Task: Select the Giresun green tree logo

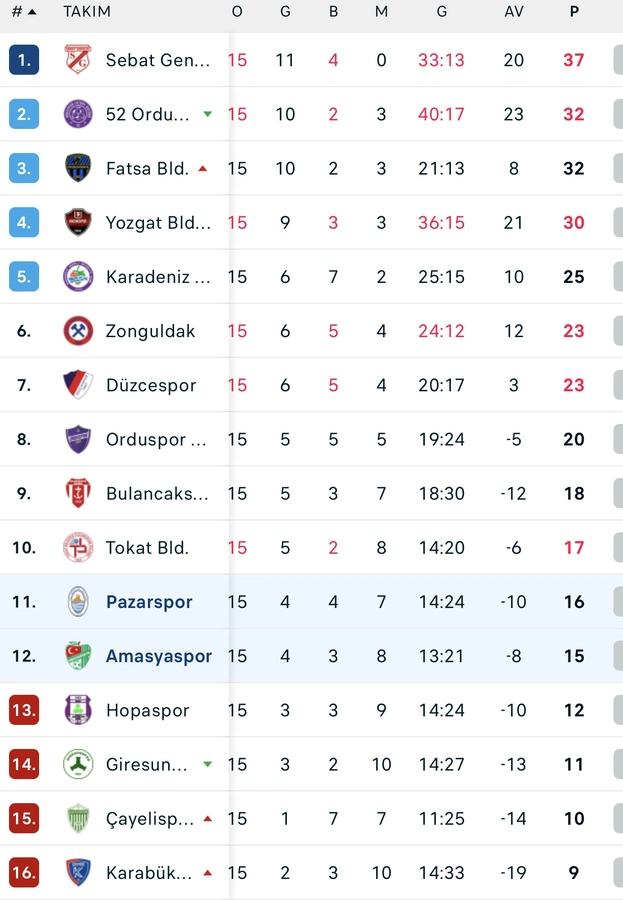Action: pyautogui.click(x=78, y=765)
